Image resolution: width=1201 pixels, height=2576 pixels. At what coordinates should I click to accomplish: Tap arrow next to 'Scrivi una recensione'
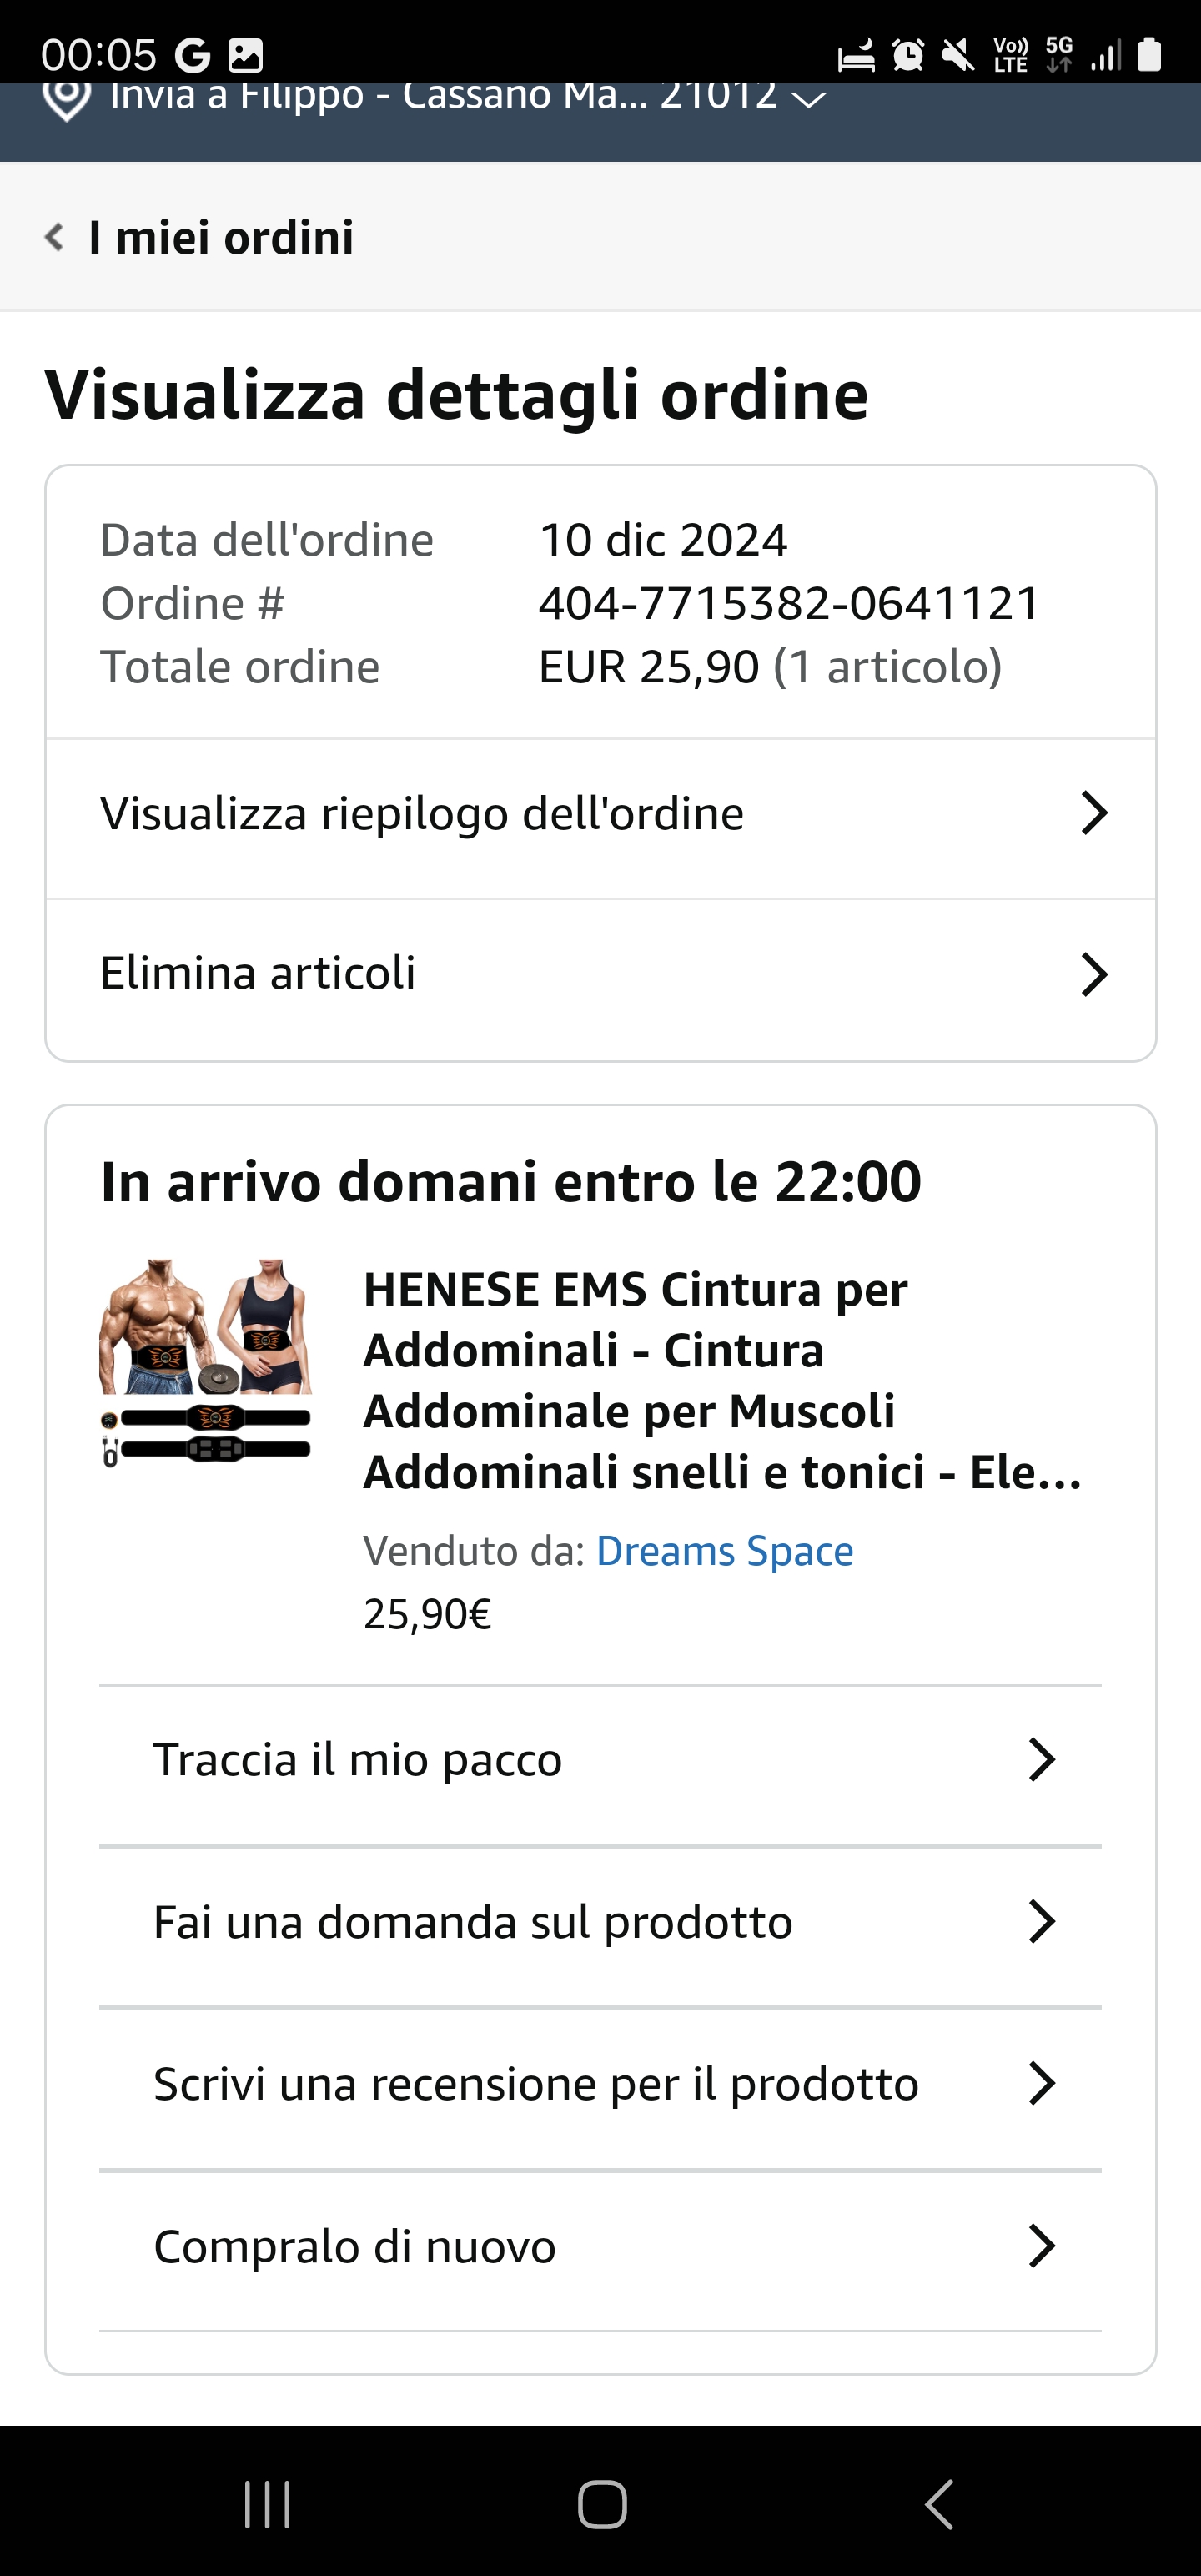coord(1041,2084)
